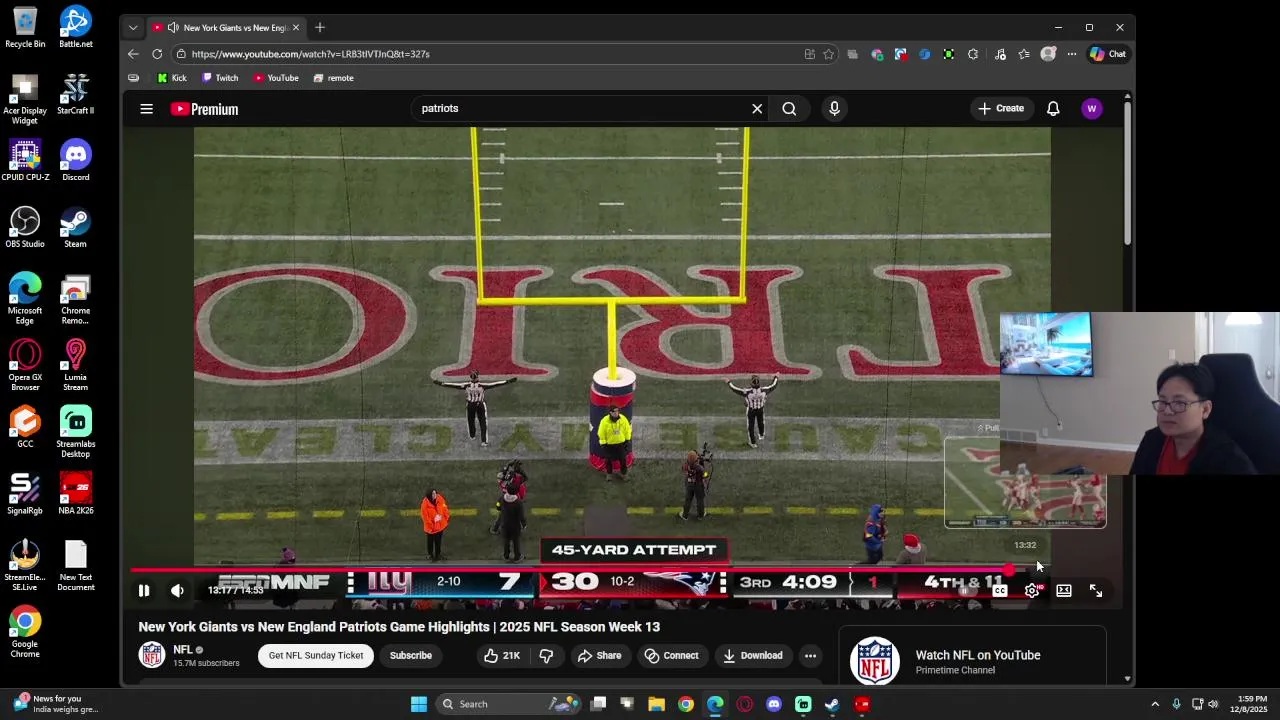
Task: Run search with the magnifier button
Action: [789, 108]
